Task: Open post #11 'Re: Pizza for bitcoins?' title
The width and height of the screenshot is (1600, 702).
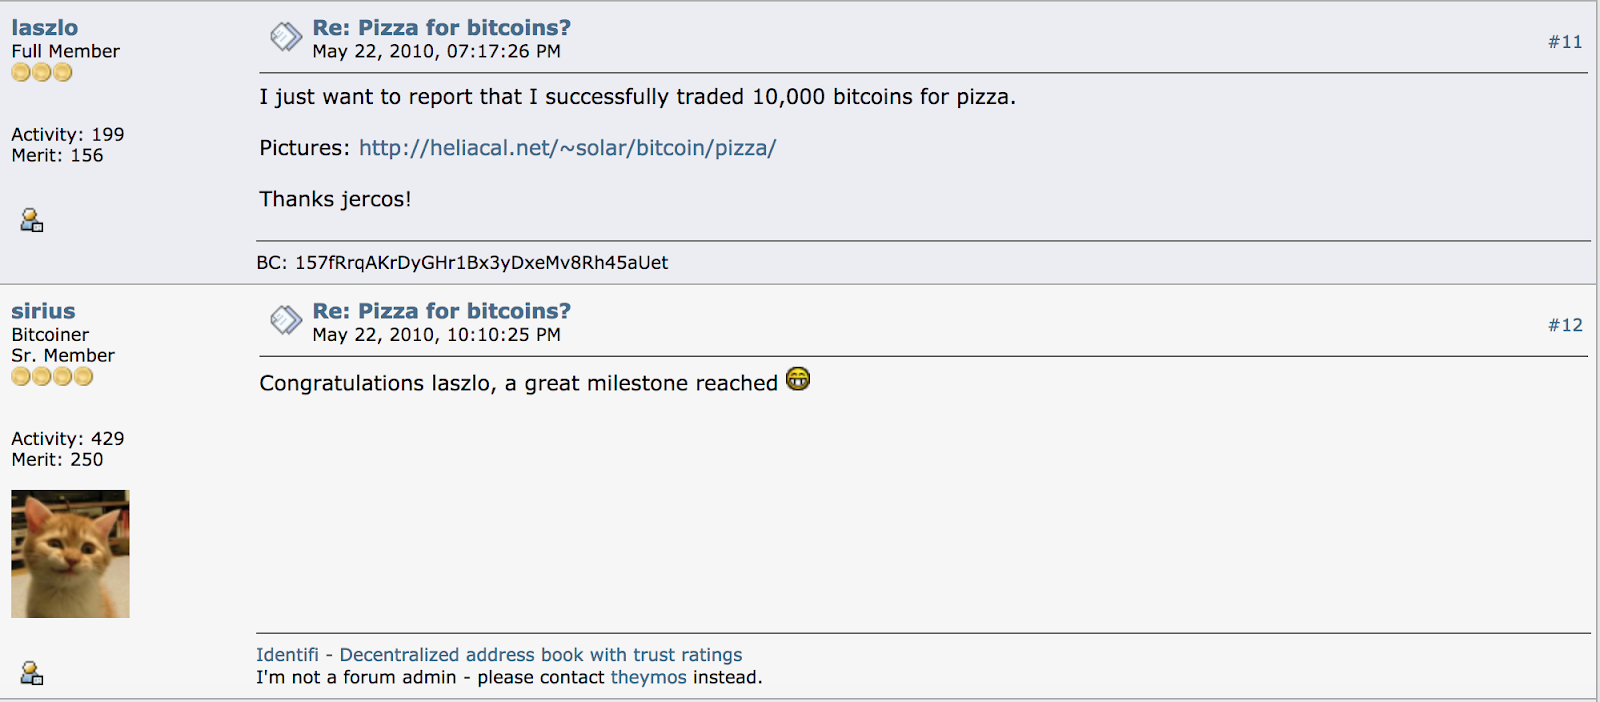Action: point(442,28)
